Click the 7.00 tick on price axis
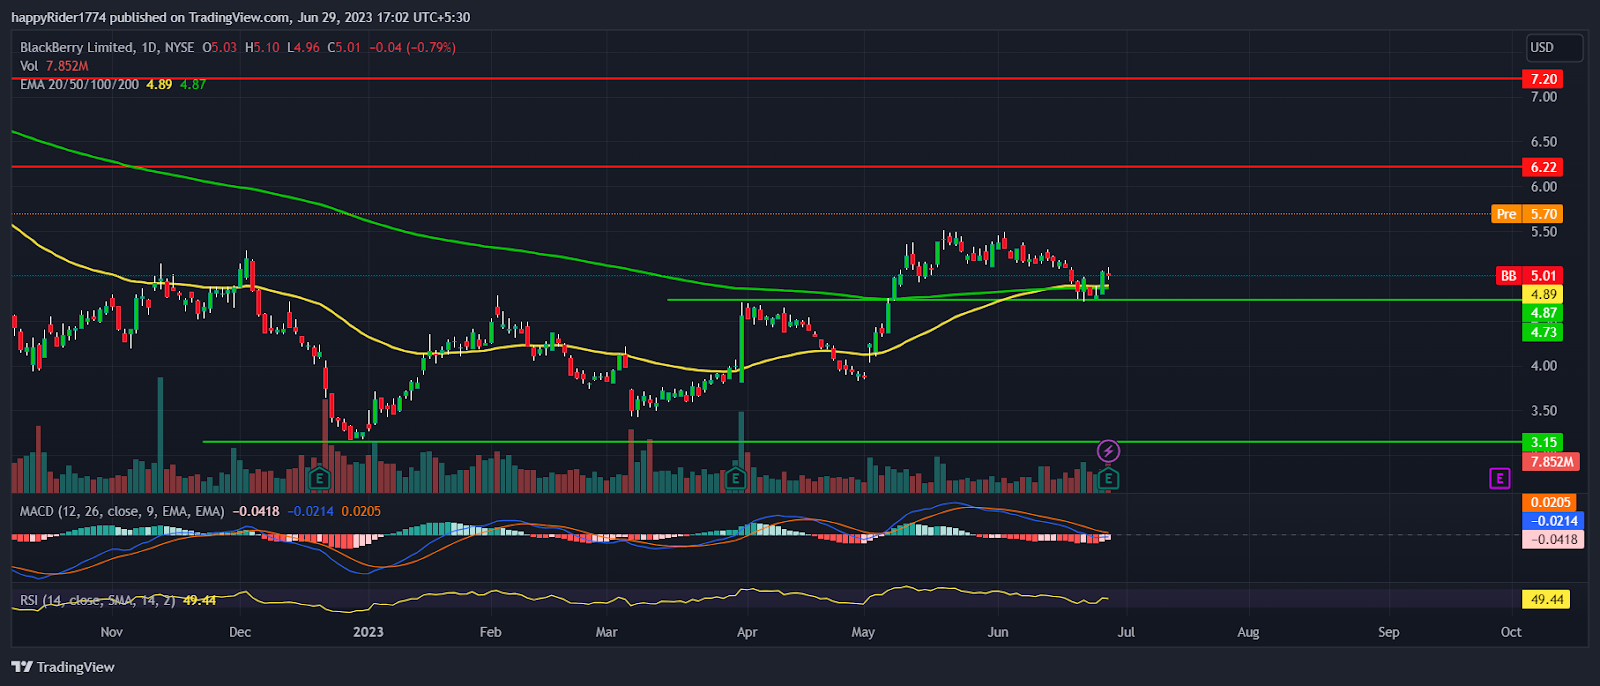The width and height of the screenshot is (1600, 686). tap(1543, 97)
